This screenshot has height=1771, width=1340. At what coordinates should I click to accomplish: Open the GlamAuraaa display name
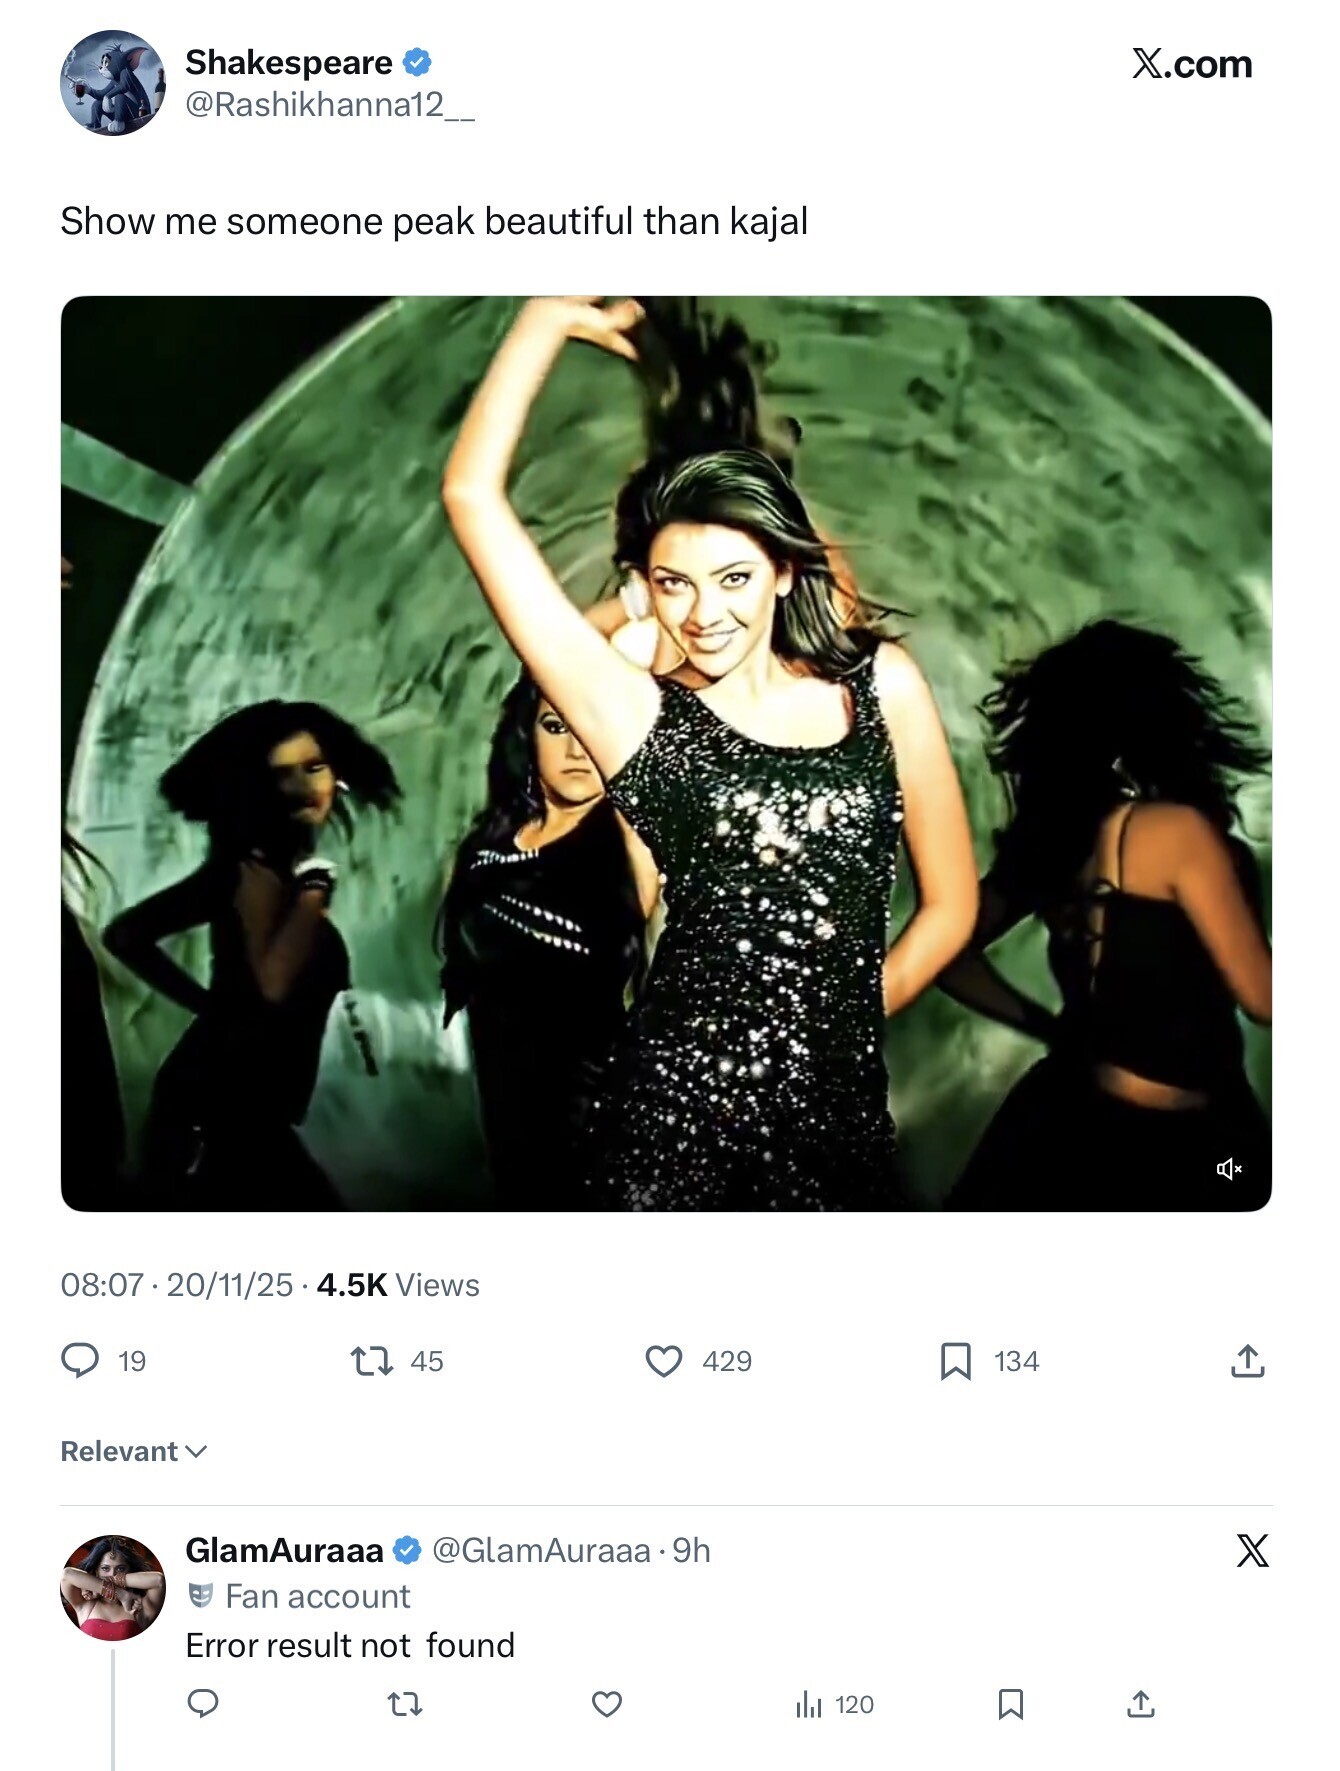click(x=285, y=1550)
